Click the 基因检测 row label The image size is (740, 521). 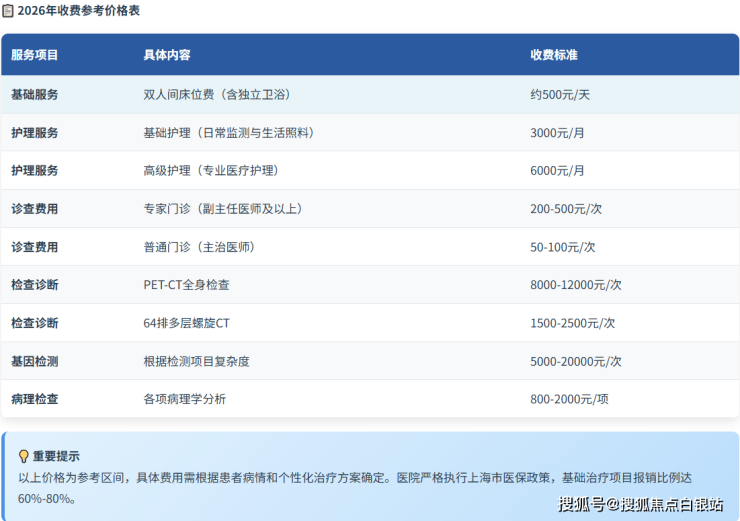pyautogui.click(x=35, y=361)
